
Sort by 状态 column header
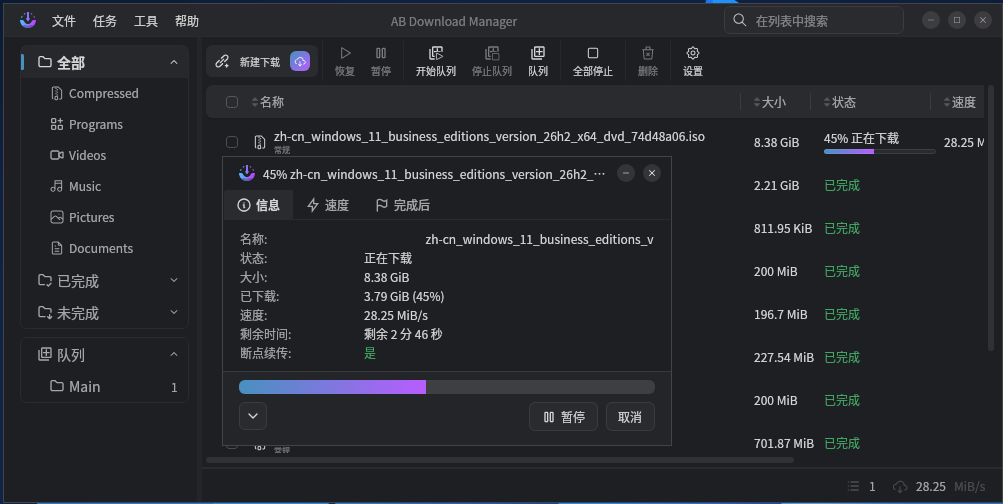(840, 102)
